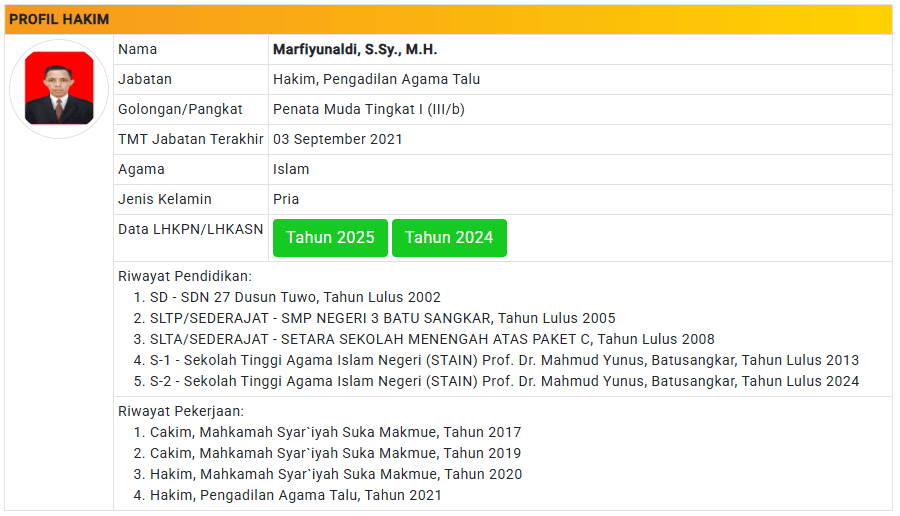Click the judge's profile photo
Viewport: 900px width, 516px height.
point(59,89)
